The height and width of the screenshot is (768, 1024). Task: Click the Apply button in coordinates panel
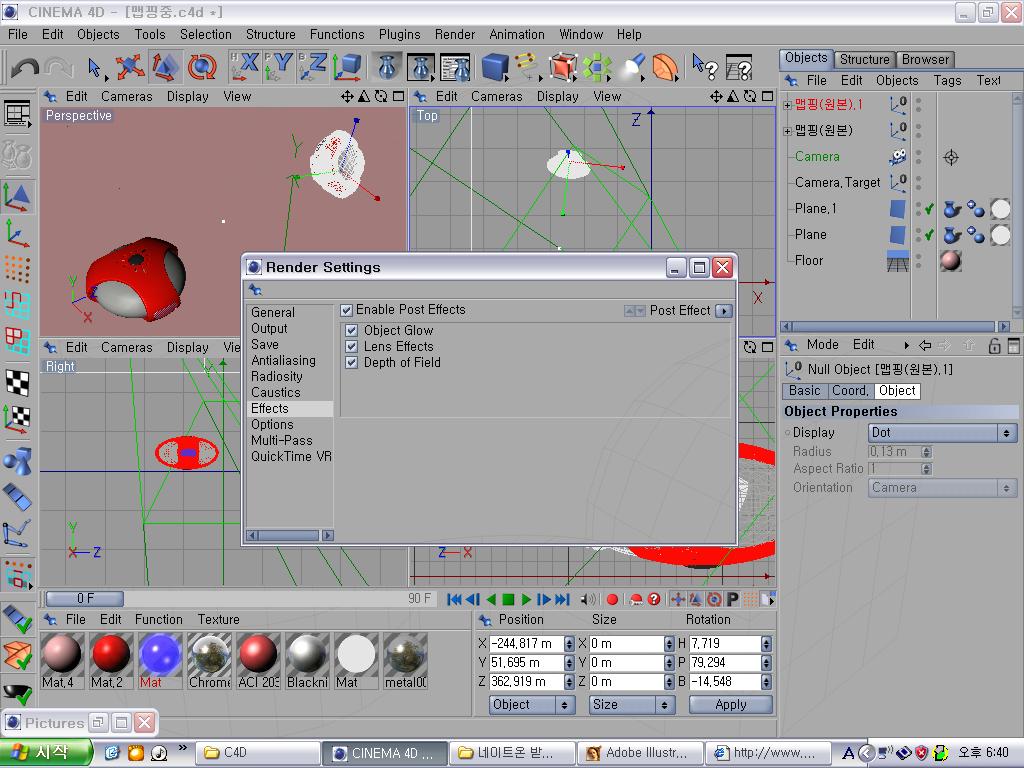731,705
